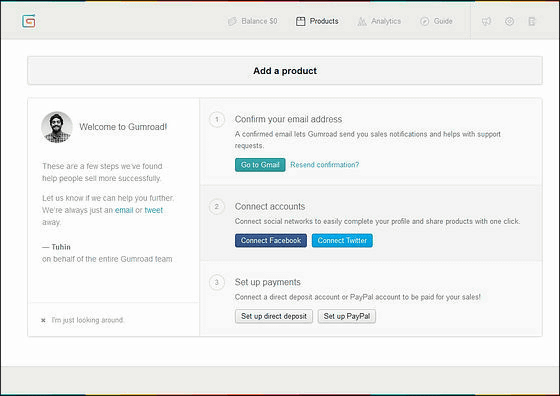Image resolution: width=560 pixels, height=396 pixels.
Task: Click the Connect Facebook button
Action: [x=271, y=240]
